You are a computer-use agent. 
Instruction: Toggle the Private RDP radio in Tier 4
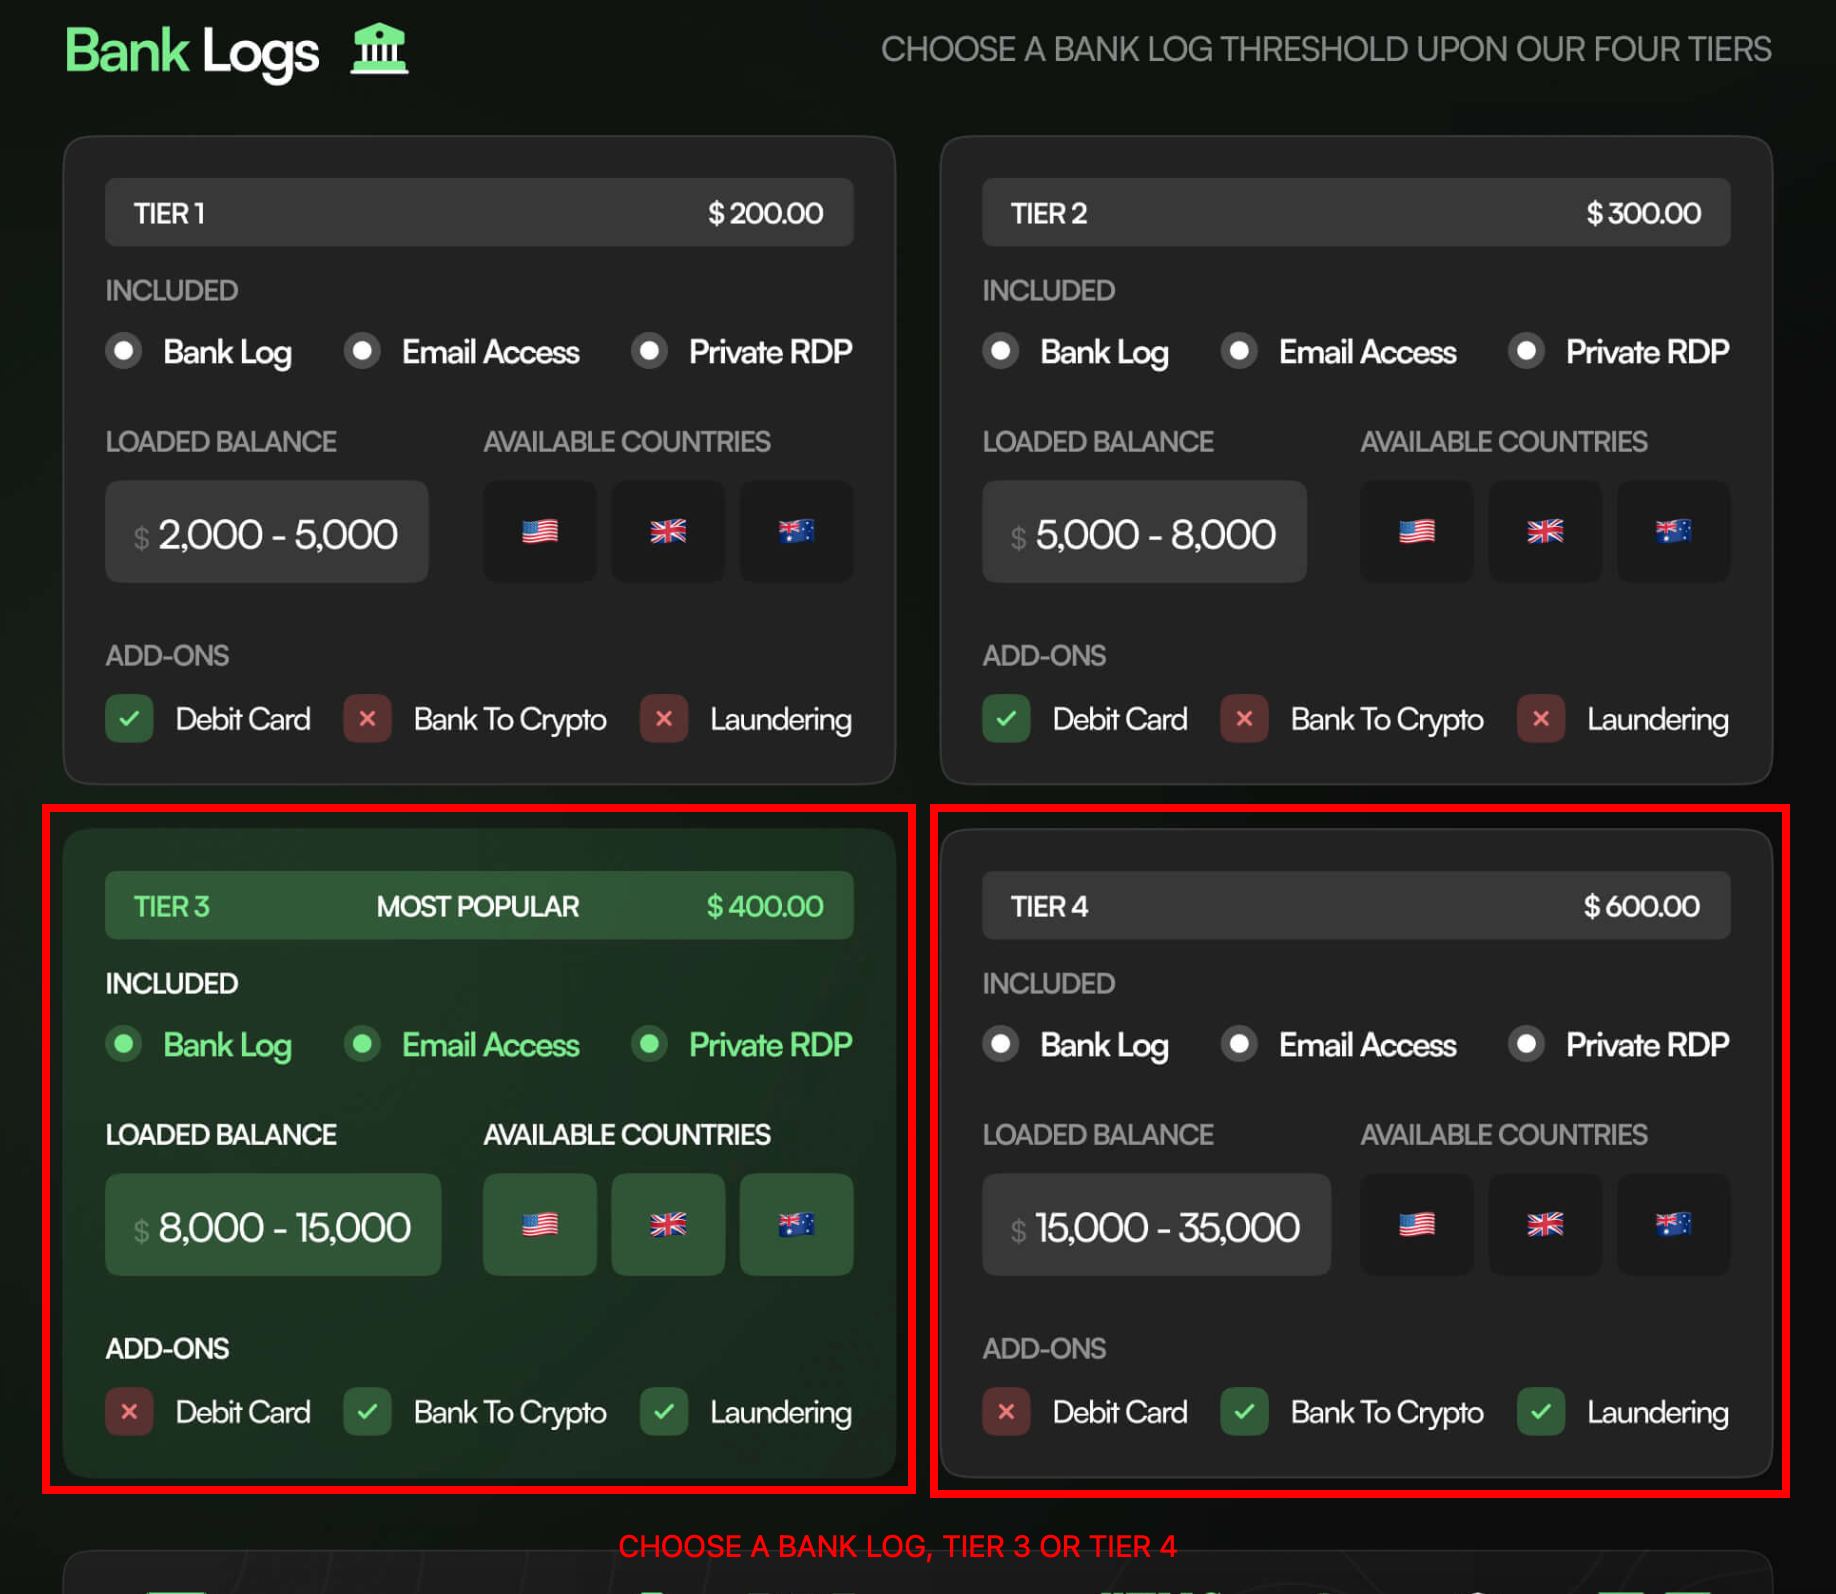click(1526, 1044)
